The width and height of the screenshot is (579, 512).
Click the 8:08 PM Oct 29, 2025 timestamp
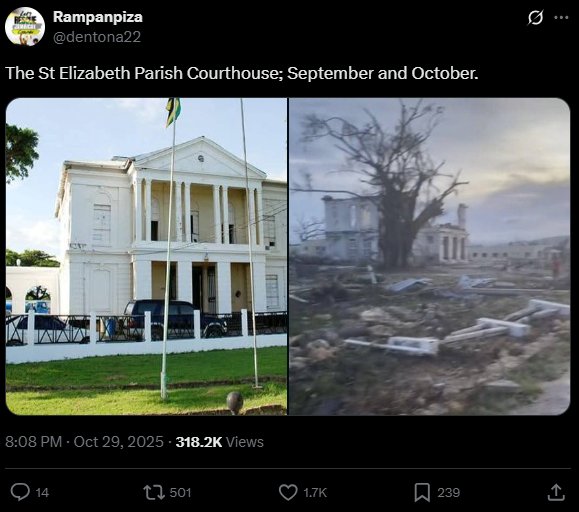point(84,442)
